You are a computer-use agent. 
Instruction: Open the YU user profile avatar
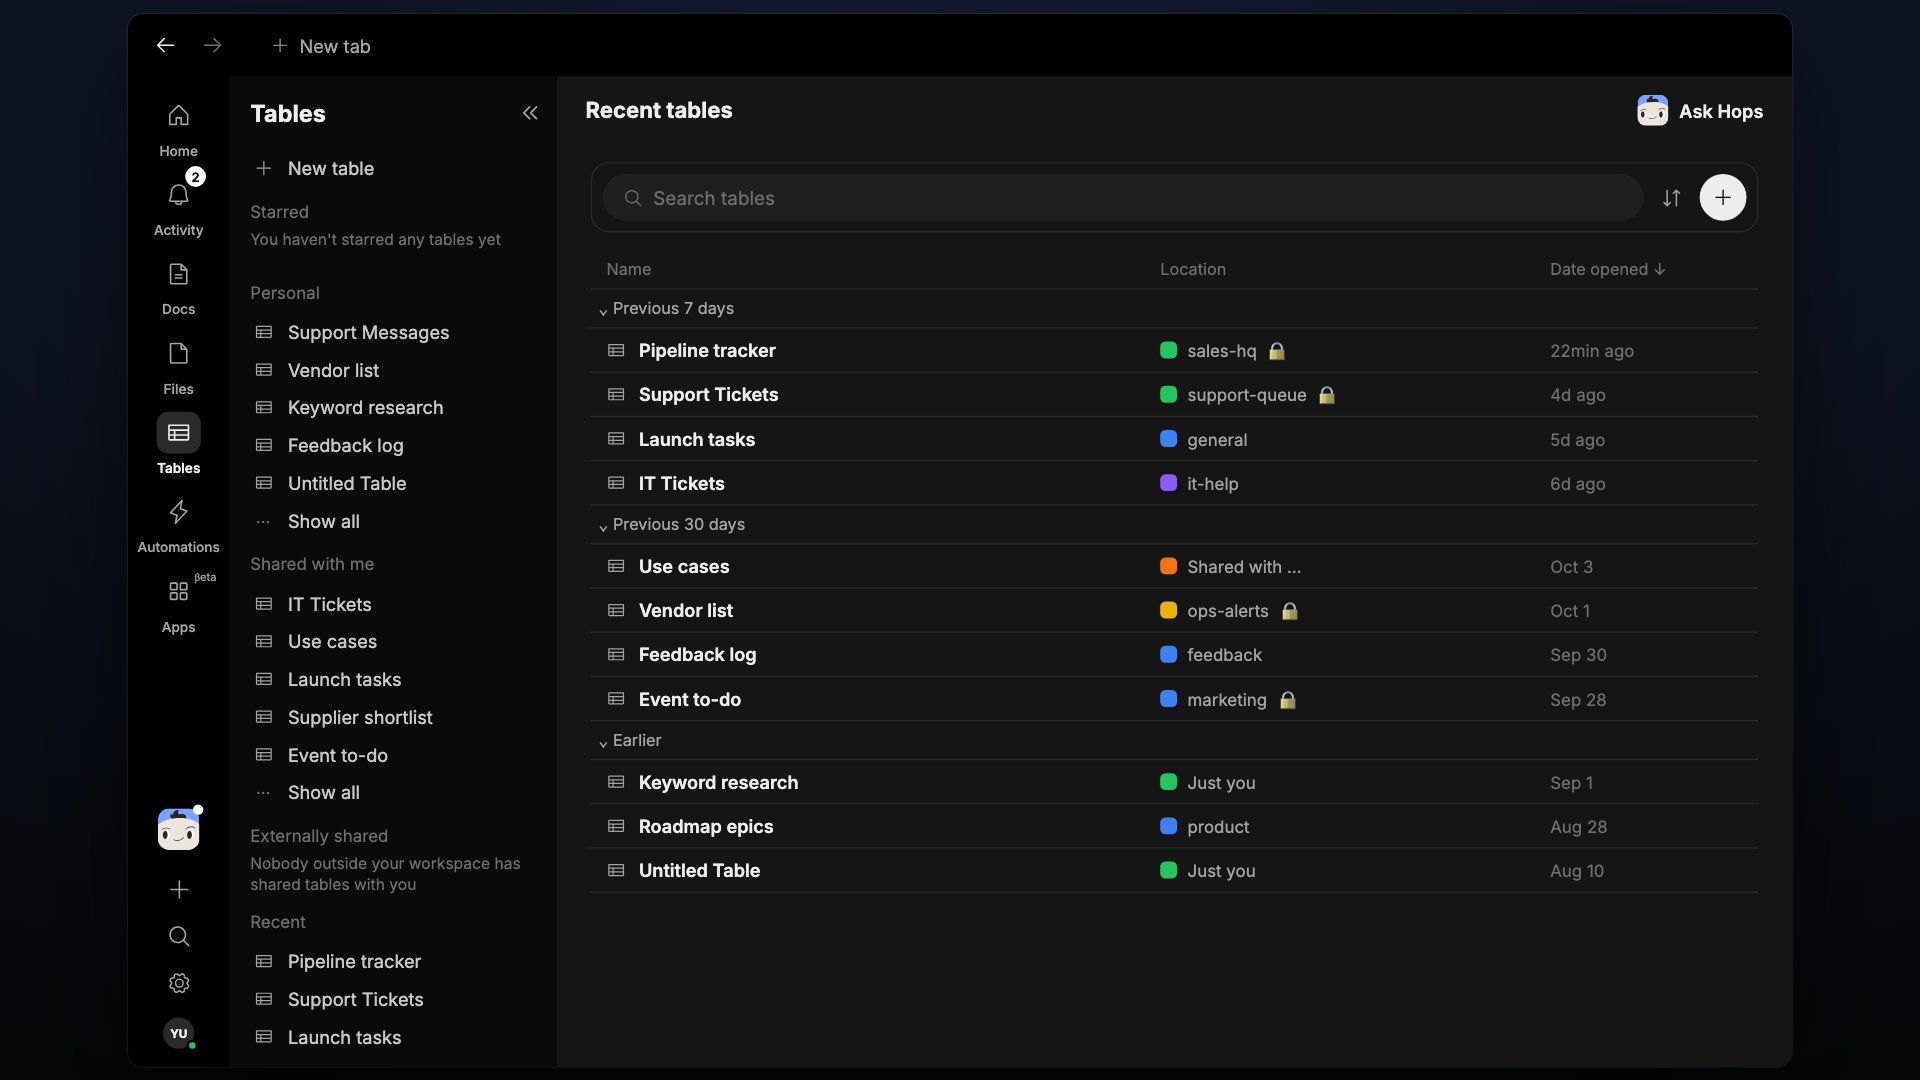(x=179, y=1033)
